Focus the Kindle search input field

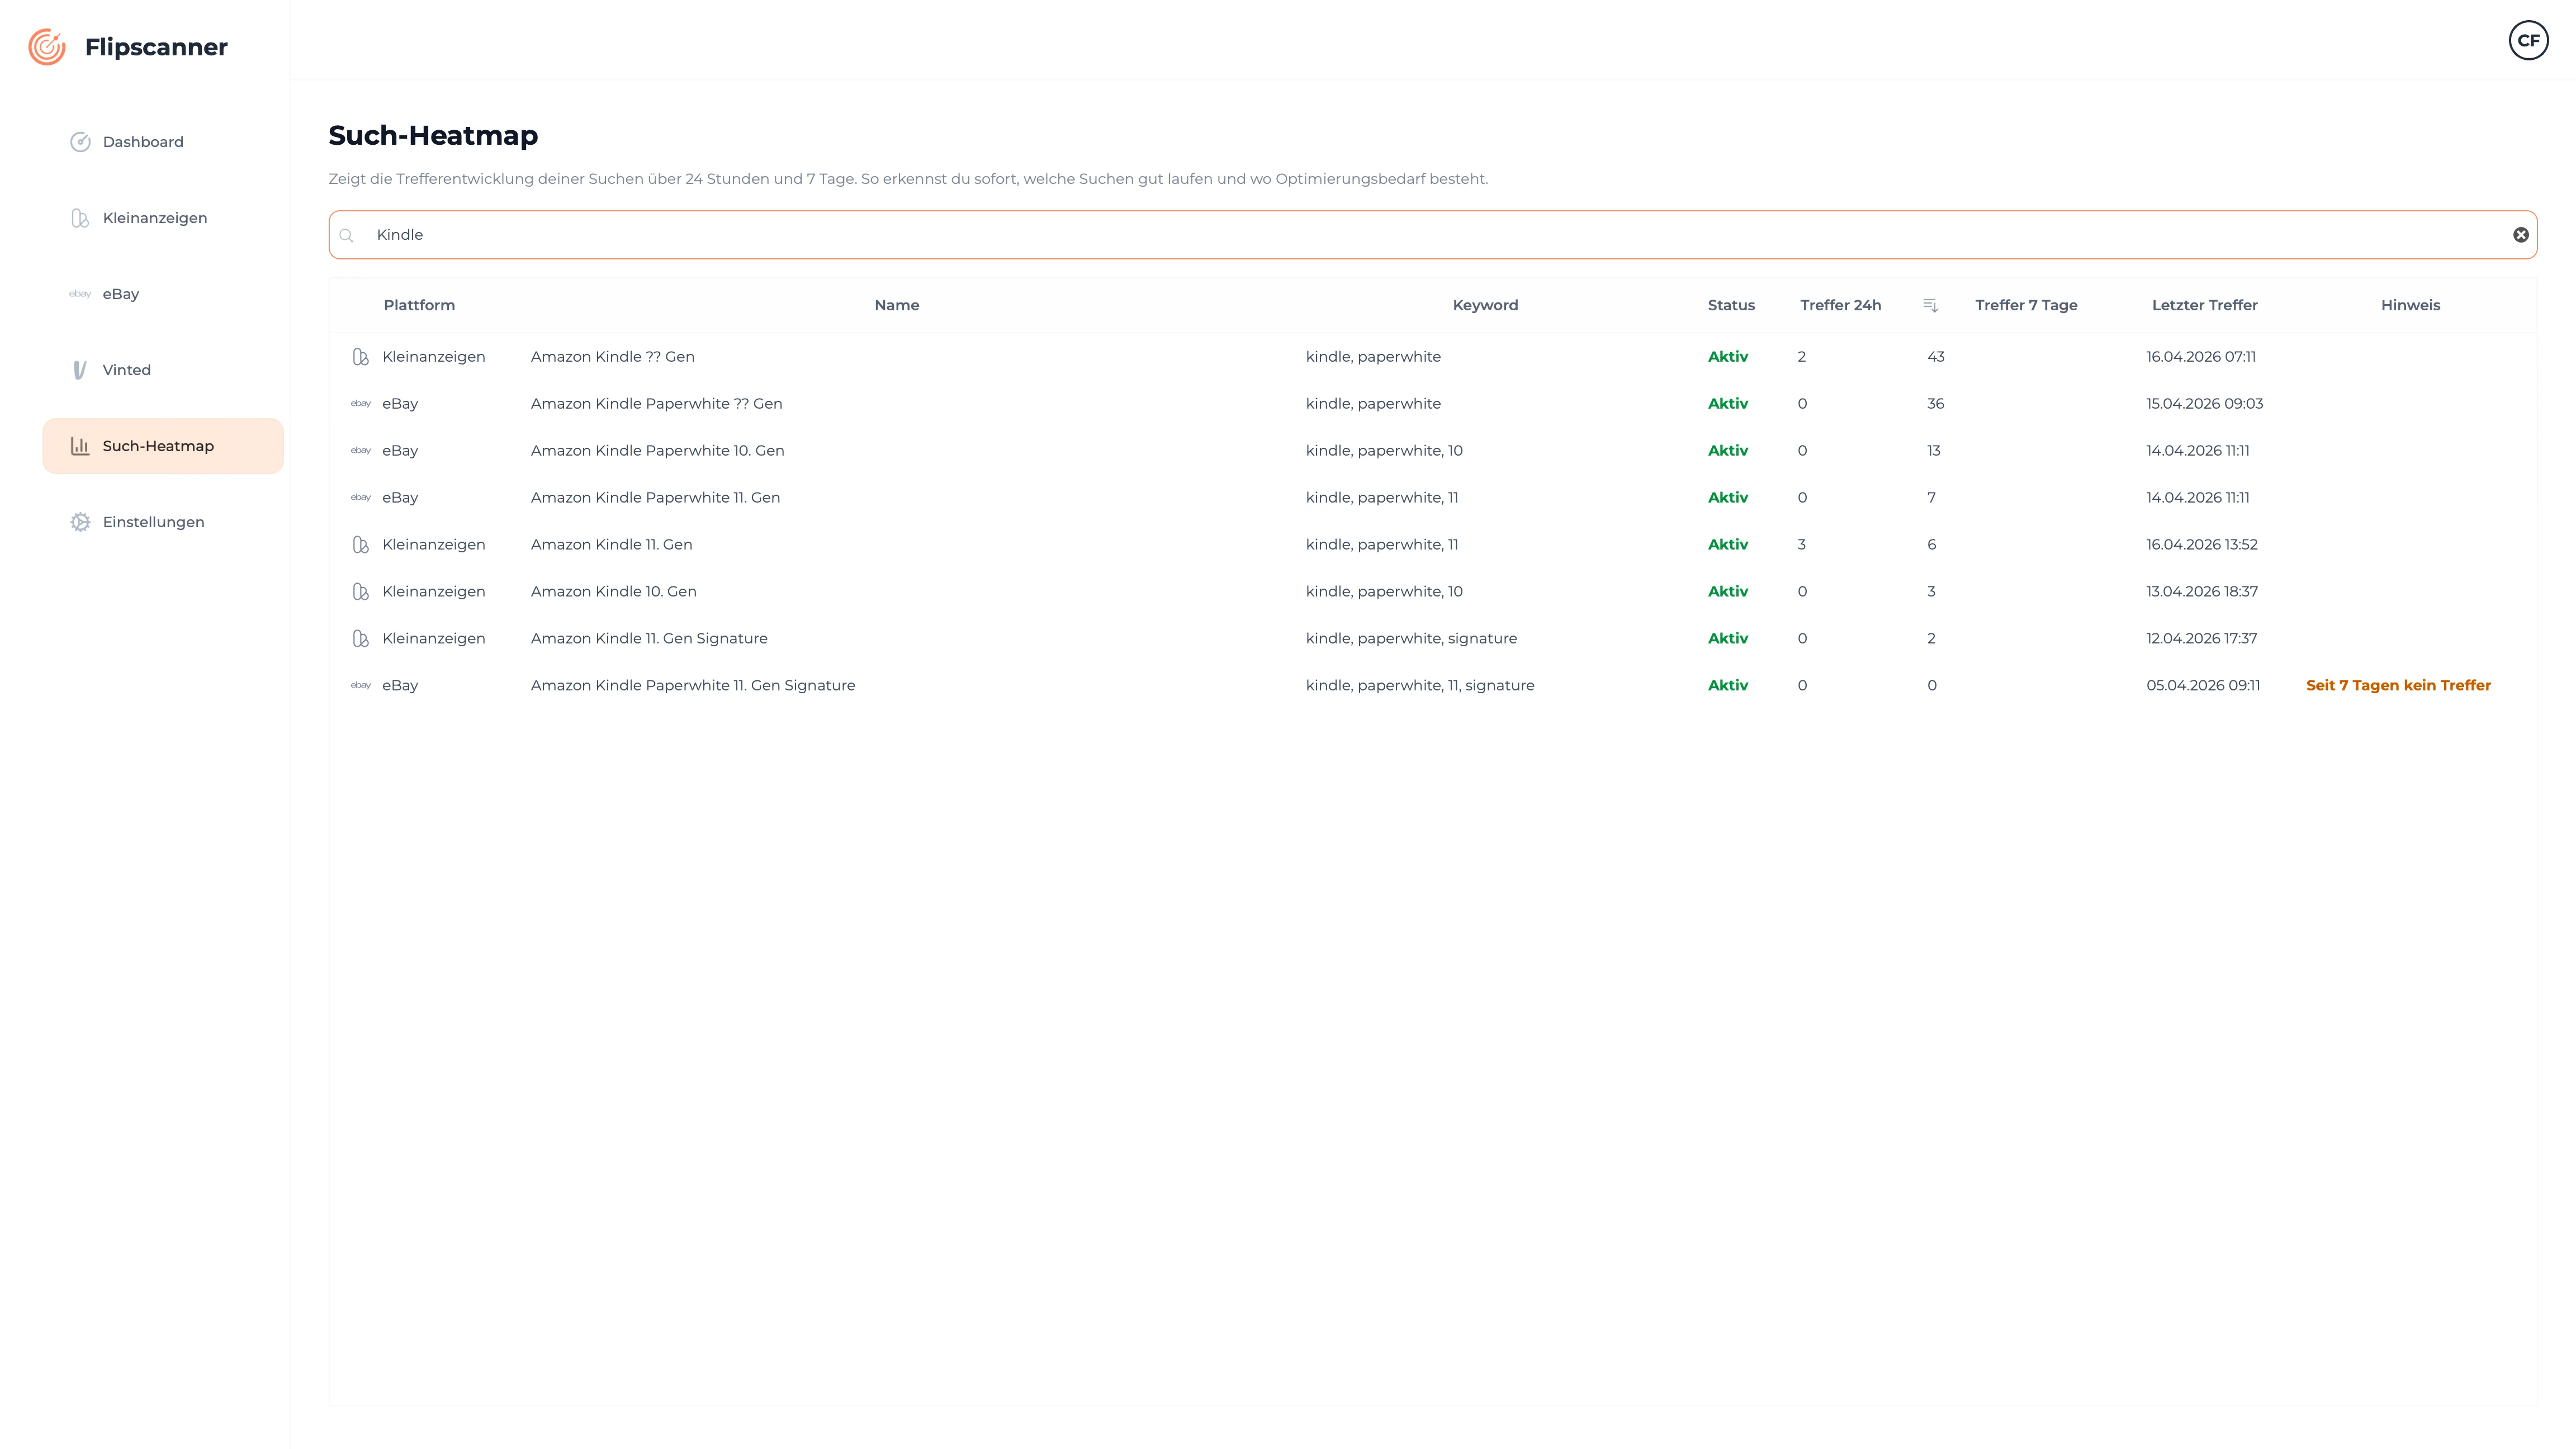coord(1432,235)
